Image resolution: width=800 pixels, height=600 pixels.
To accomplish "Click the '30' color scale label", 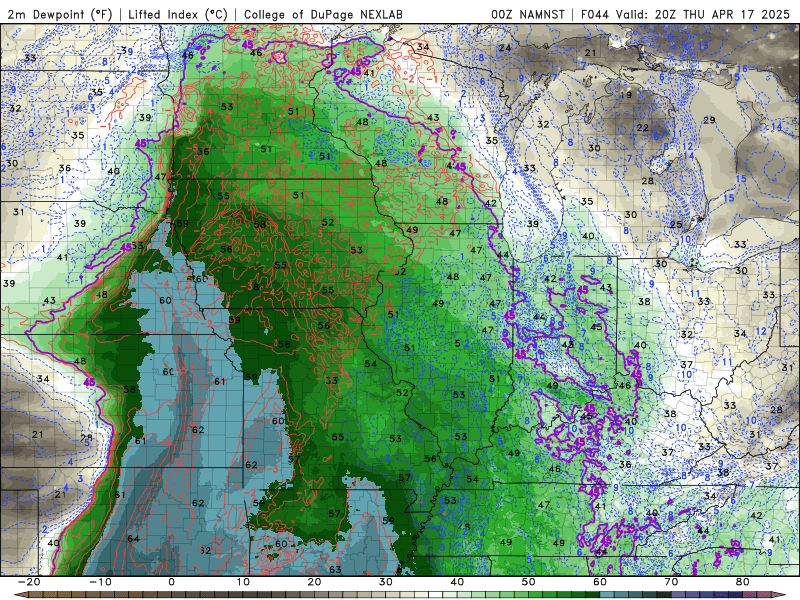I will tap(386, 582).
